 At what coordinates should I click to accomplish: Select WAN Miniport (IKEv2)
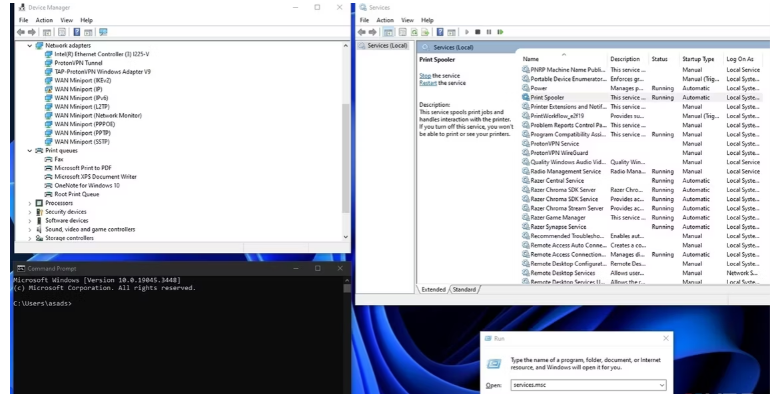tap(78, 81)
